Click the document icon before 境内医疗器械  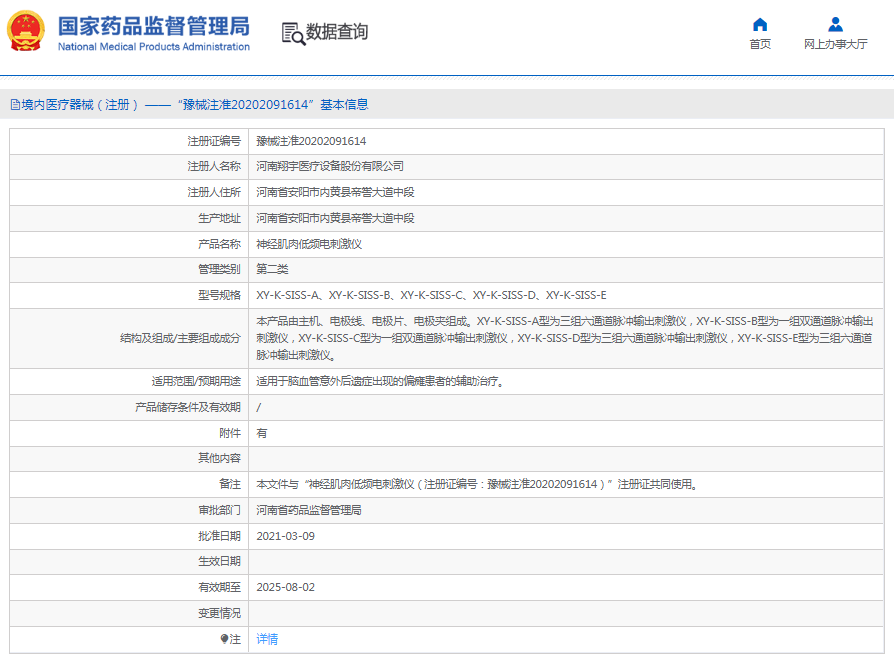(15, 105)
